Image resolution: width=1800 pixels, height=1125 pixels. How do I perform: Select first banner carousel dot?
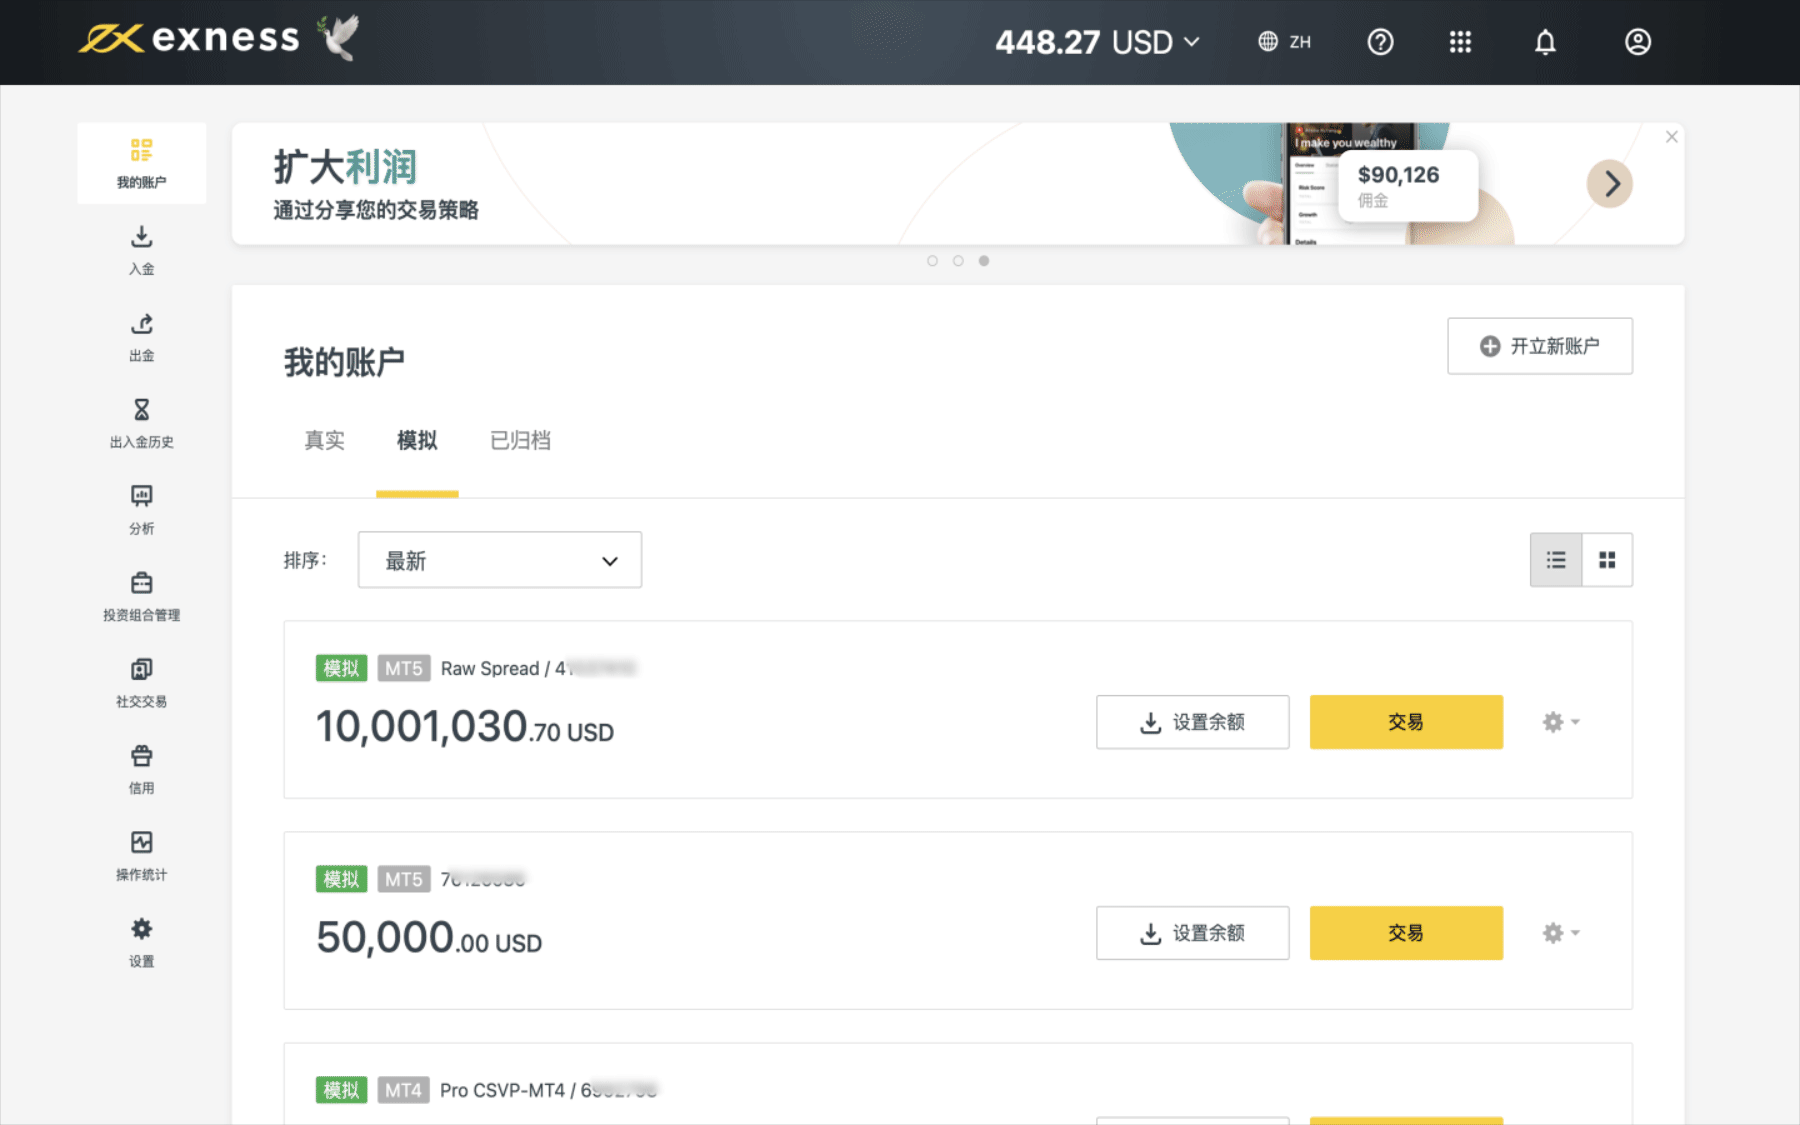(x=932, y=261)
